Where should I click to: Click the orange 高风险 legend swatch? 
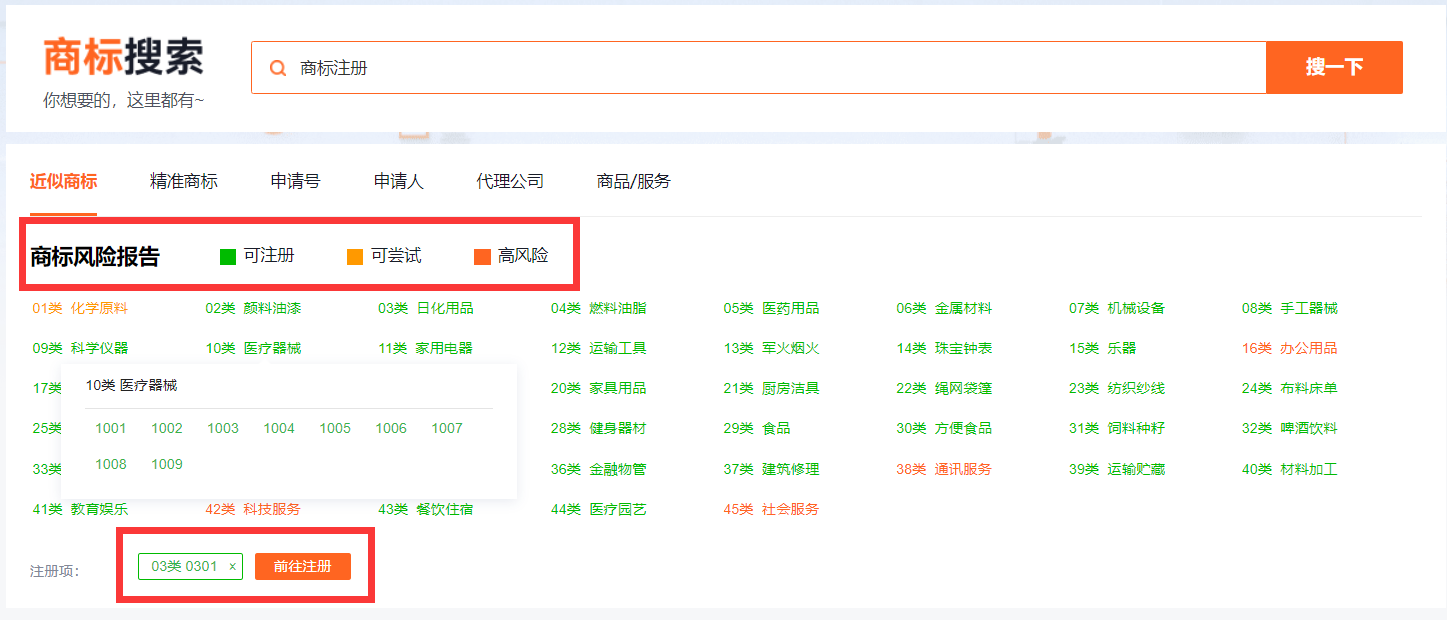[x=482, y=257]
